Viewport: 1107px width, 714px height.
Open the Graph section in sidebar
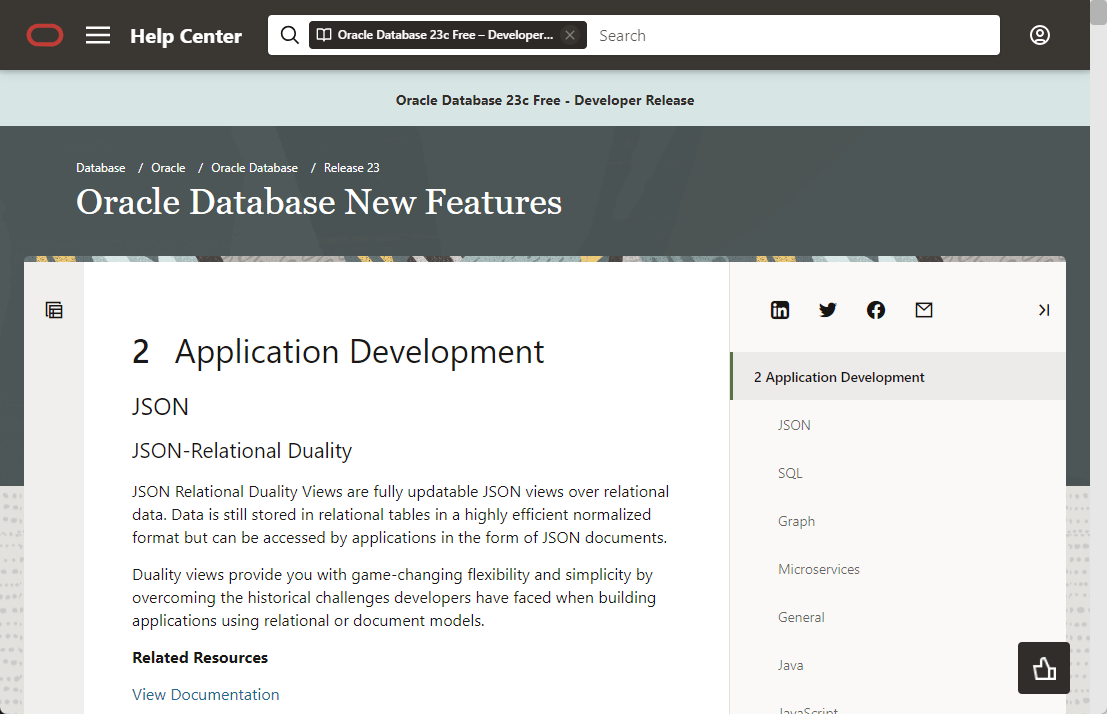[796, 520]
